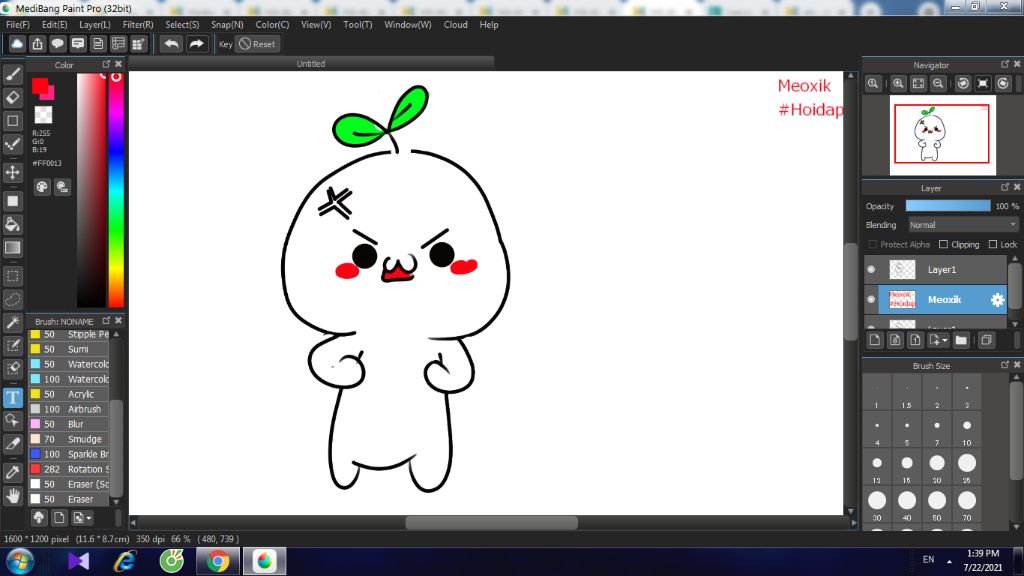Screen dimensions: 1024x576
Task: Click the share export icon in toolbar
Action: point(37,44)
